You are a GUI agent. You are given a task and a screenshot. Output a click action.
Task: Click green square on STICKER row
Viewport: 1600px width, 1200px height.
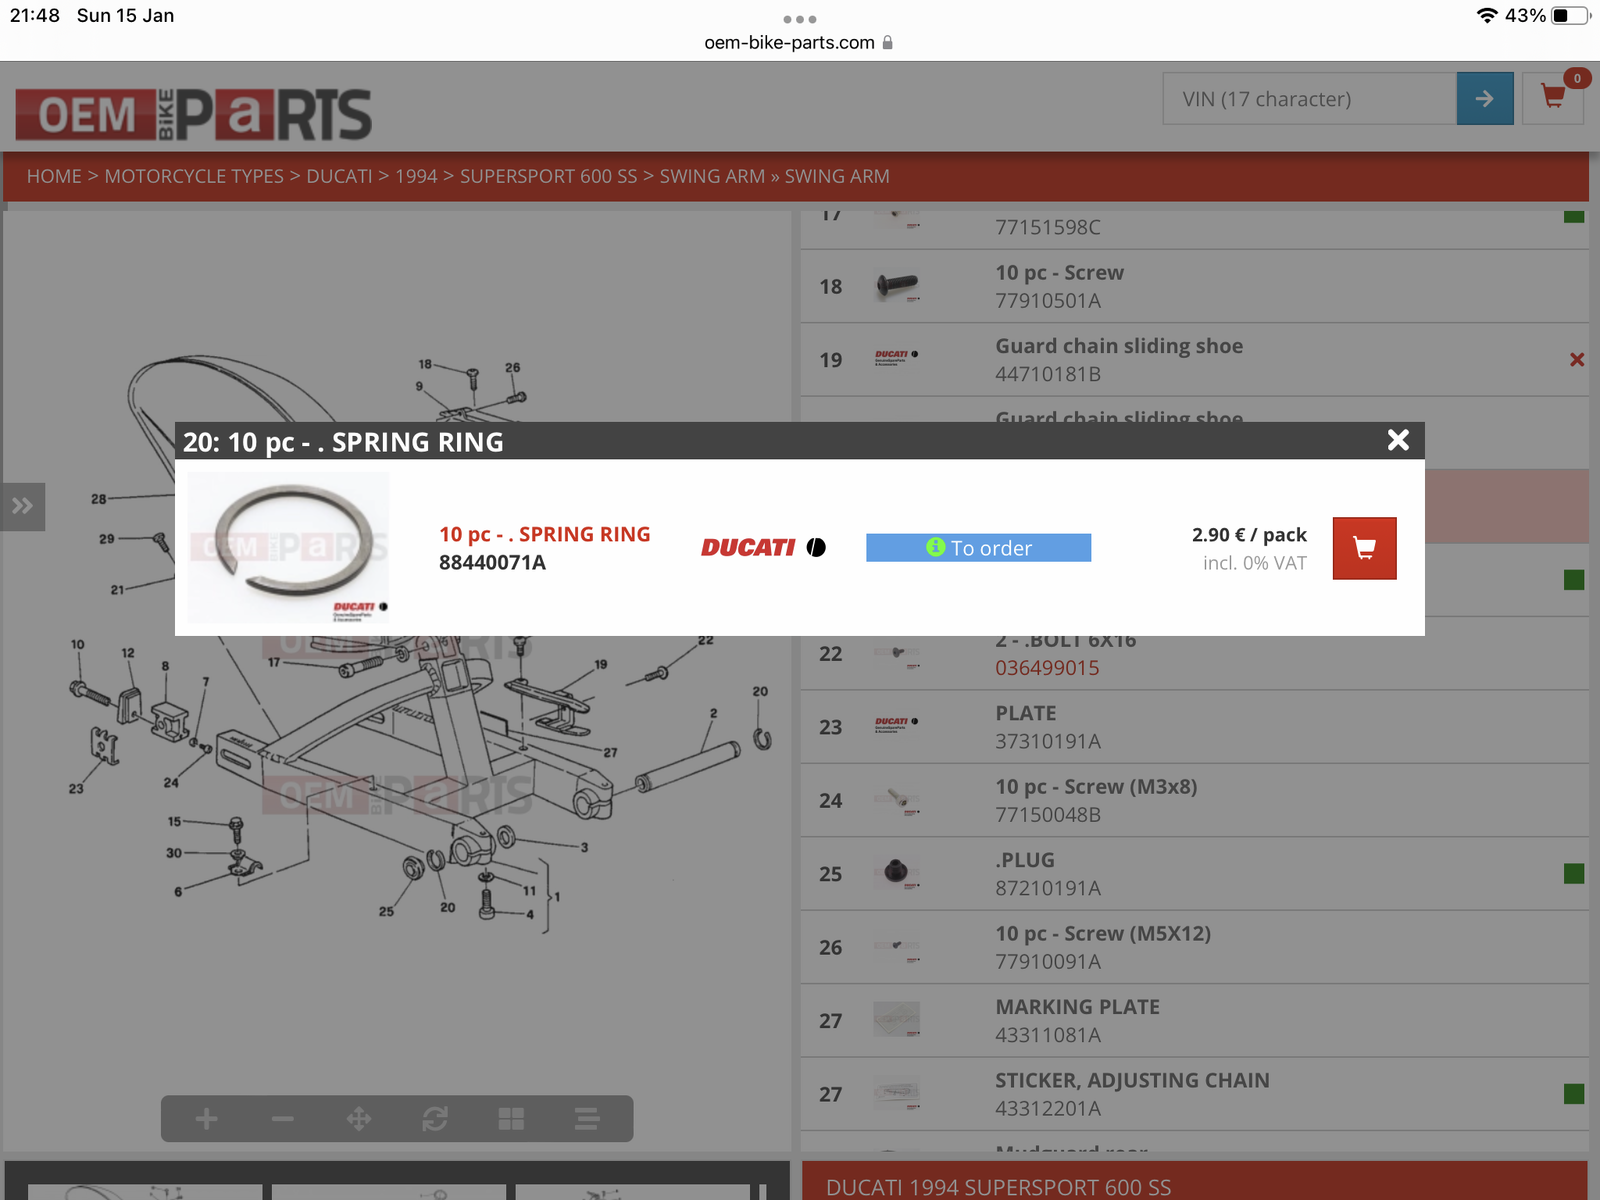click(1574, 1094)
